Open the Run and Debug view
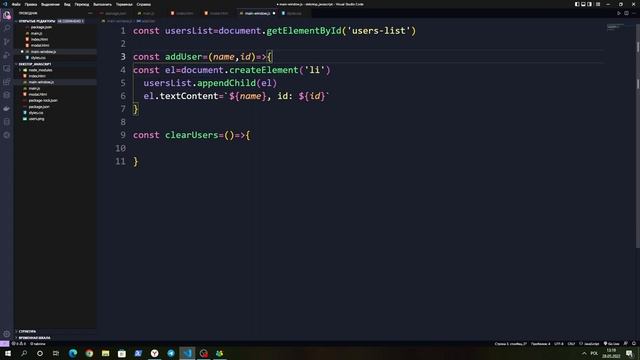This screenshot has width=640, height=360. click(x=7, y=55)
